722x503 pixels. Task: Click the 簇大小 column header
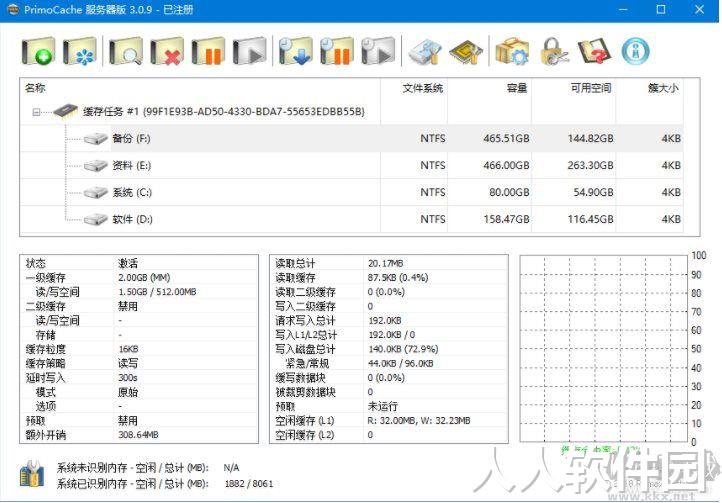coord(650,88)
